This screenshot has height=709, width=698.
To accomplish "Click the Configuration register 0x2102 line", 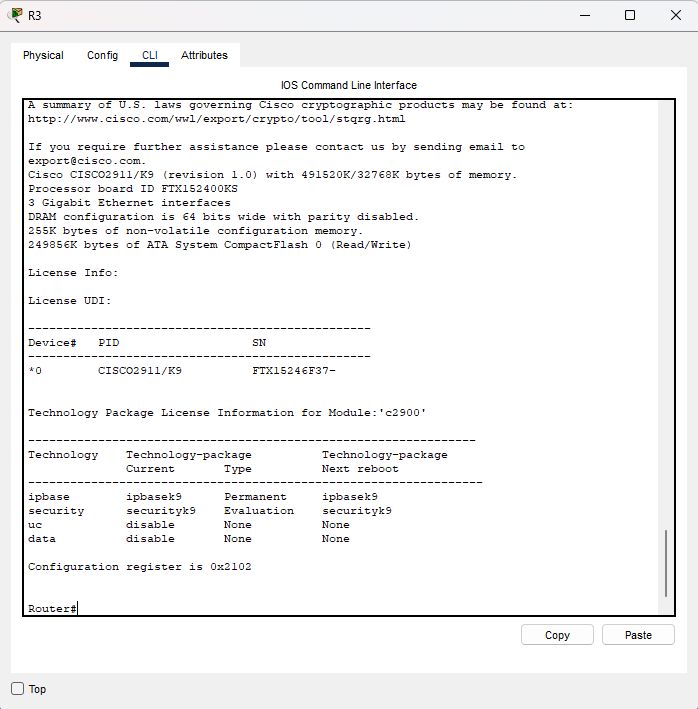I will pos(140,567).
